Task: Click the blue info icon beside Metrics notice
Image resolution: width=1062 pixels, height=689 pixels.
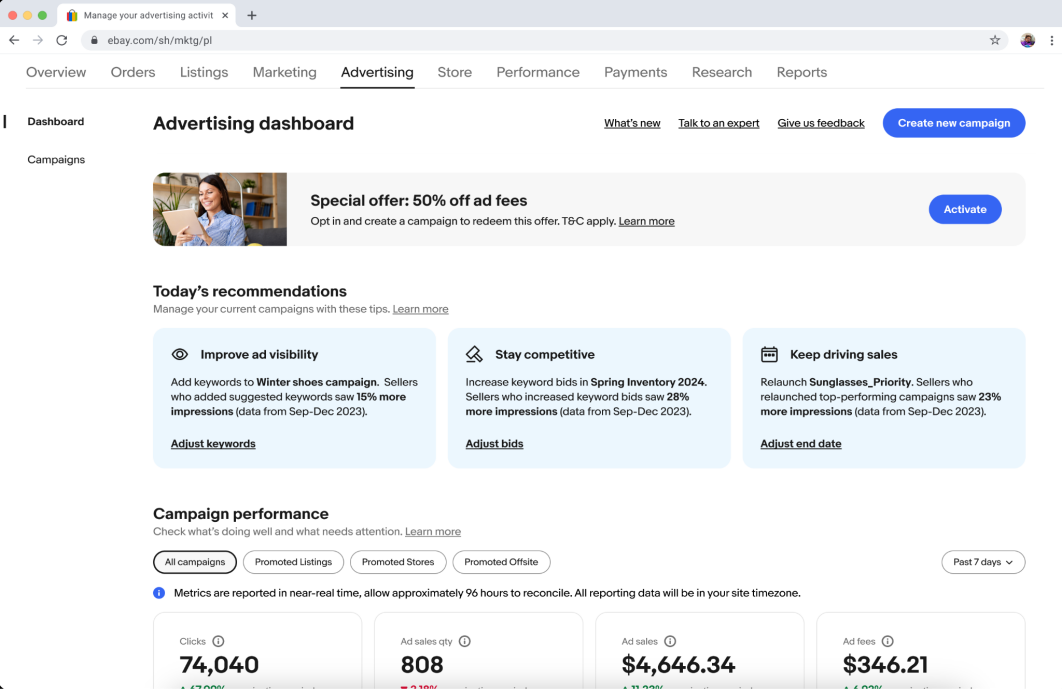Action: point(159,593)
